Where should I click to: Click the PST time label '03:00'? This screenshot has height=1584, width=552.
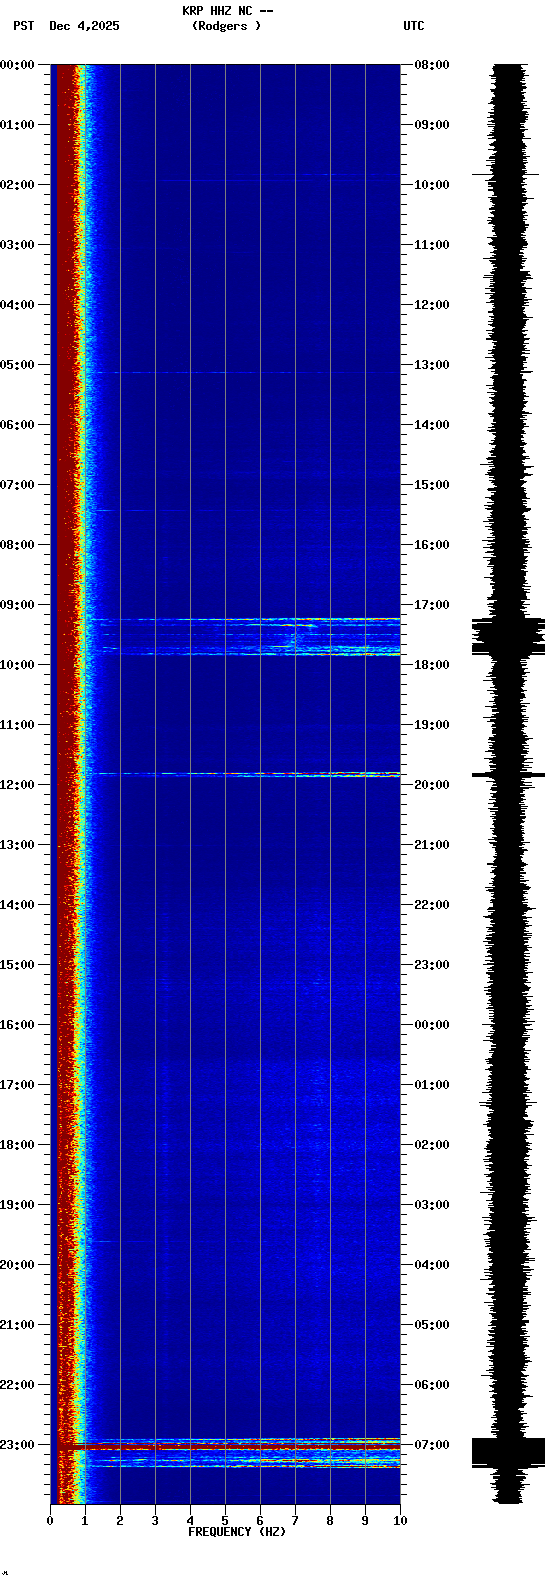click(17, 245)
